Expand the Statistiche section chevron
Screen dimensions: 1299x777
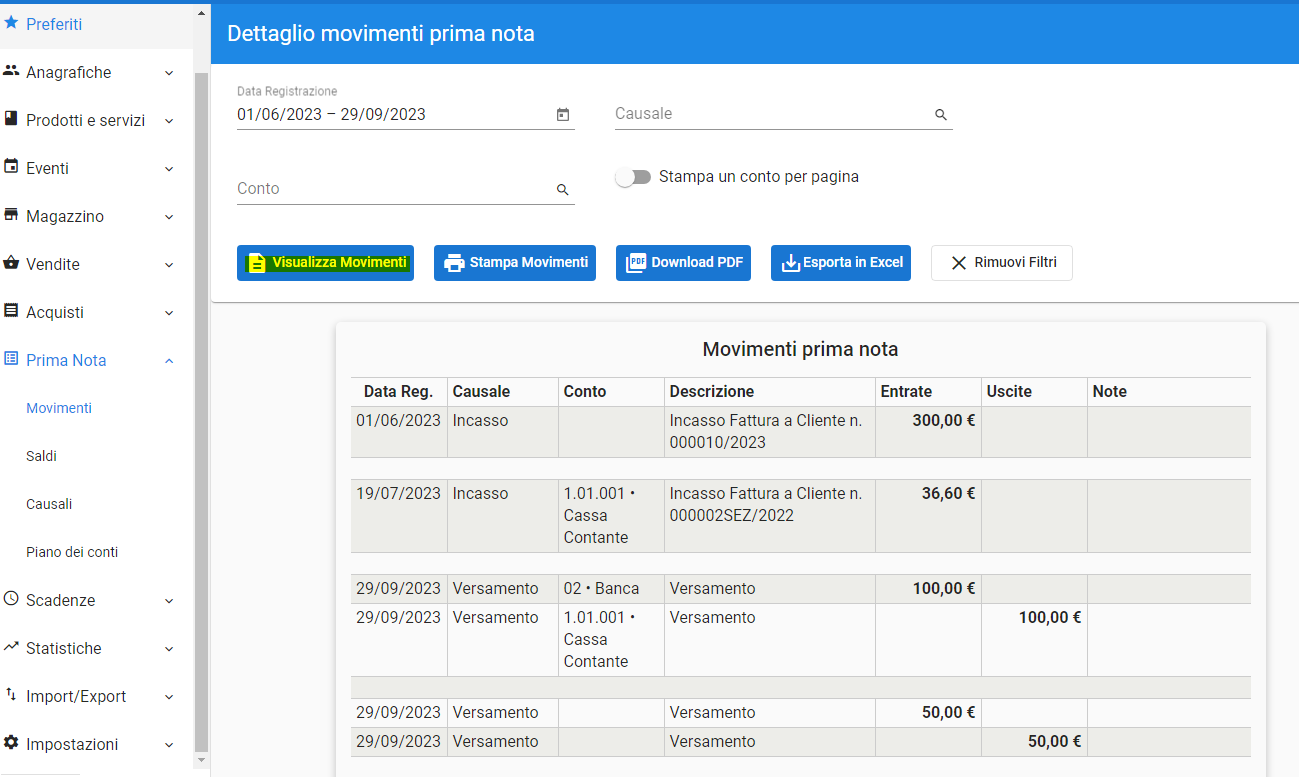tap(169, 649)
